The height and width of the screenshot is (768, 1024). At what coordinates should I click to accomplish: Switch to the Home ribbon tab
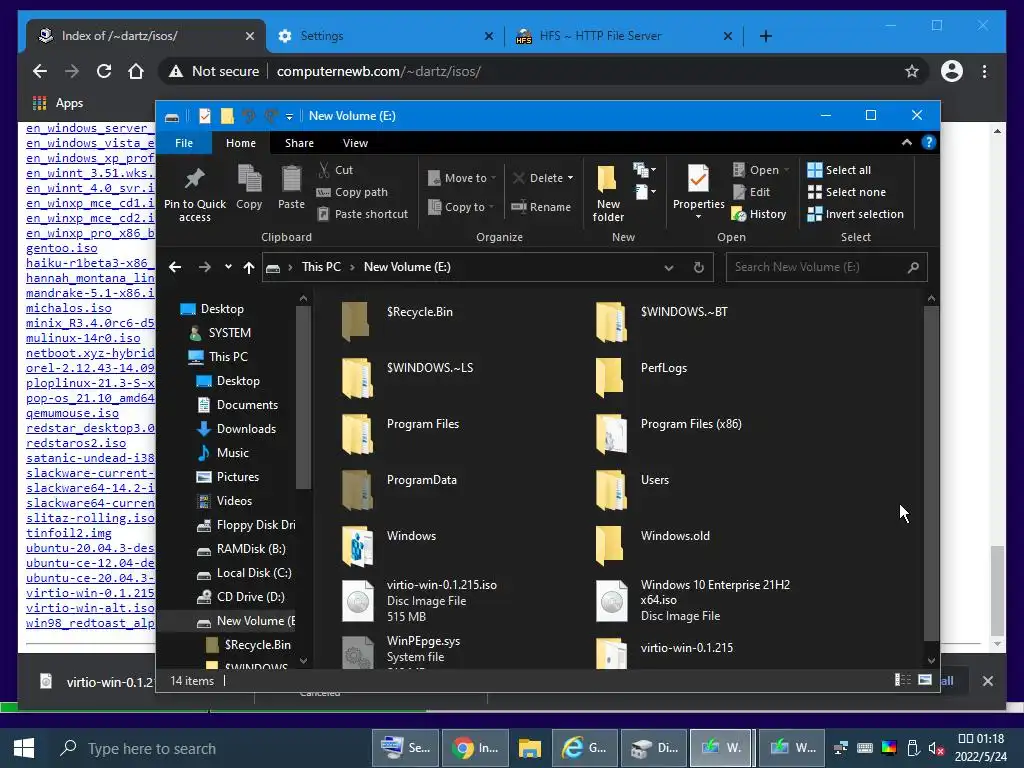coord(241,142)
